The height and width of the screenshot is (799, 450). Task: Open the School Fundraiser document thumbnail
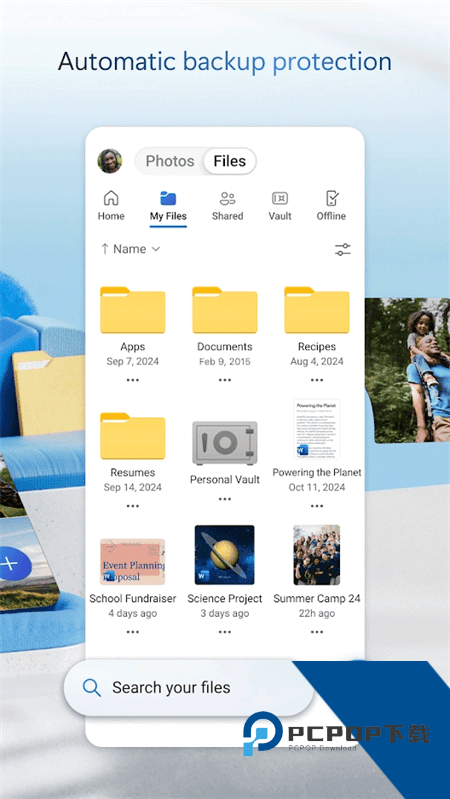pyautogui.click(x=133, y=562)
